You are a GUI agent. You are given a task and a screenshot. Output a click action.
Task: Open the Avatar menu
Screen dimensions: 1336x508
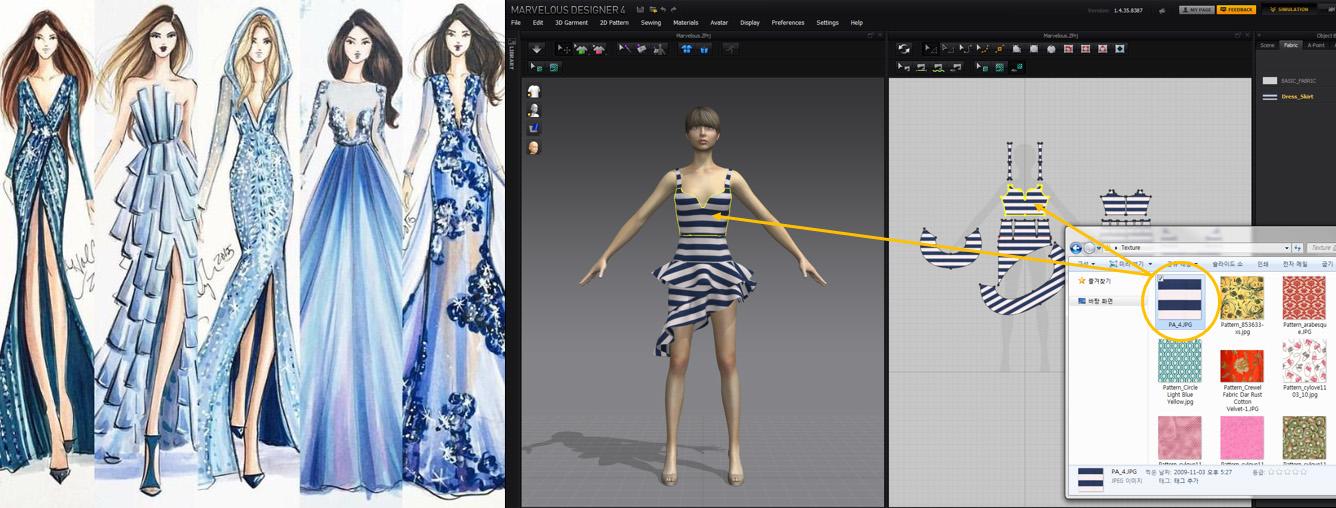click(719, 22)
